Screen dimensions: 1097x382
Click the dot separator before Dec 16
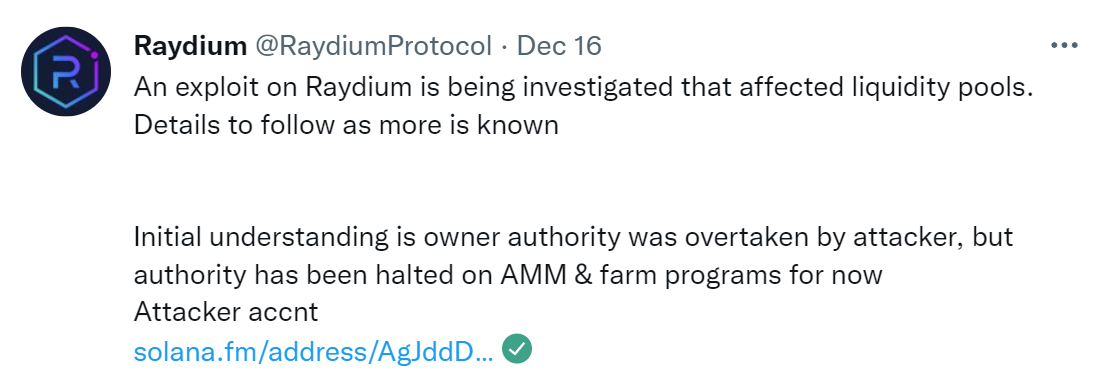coord(504,47)
